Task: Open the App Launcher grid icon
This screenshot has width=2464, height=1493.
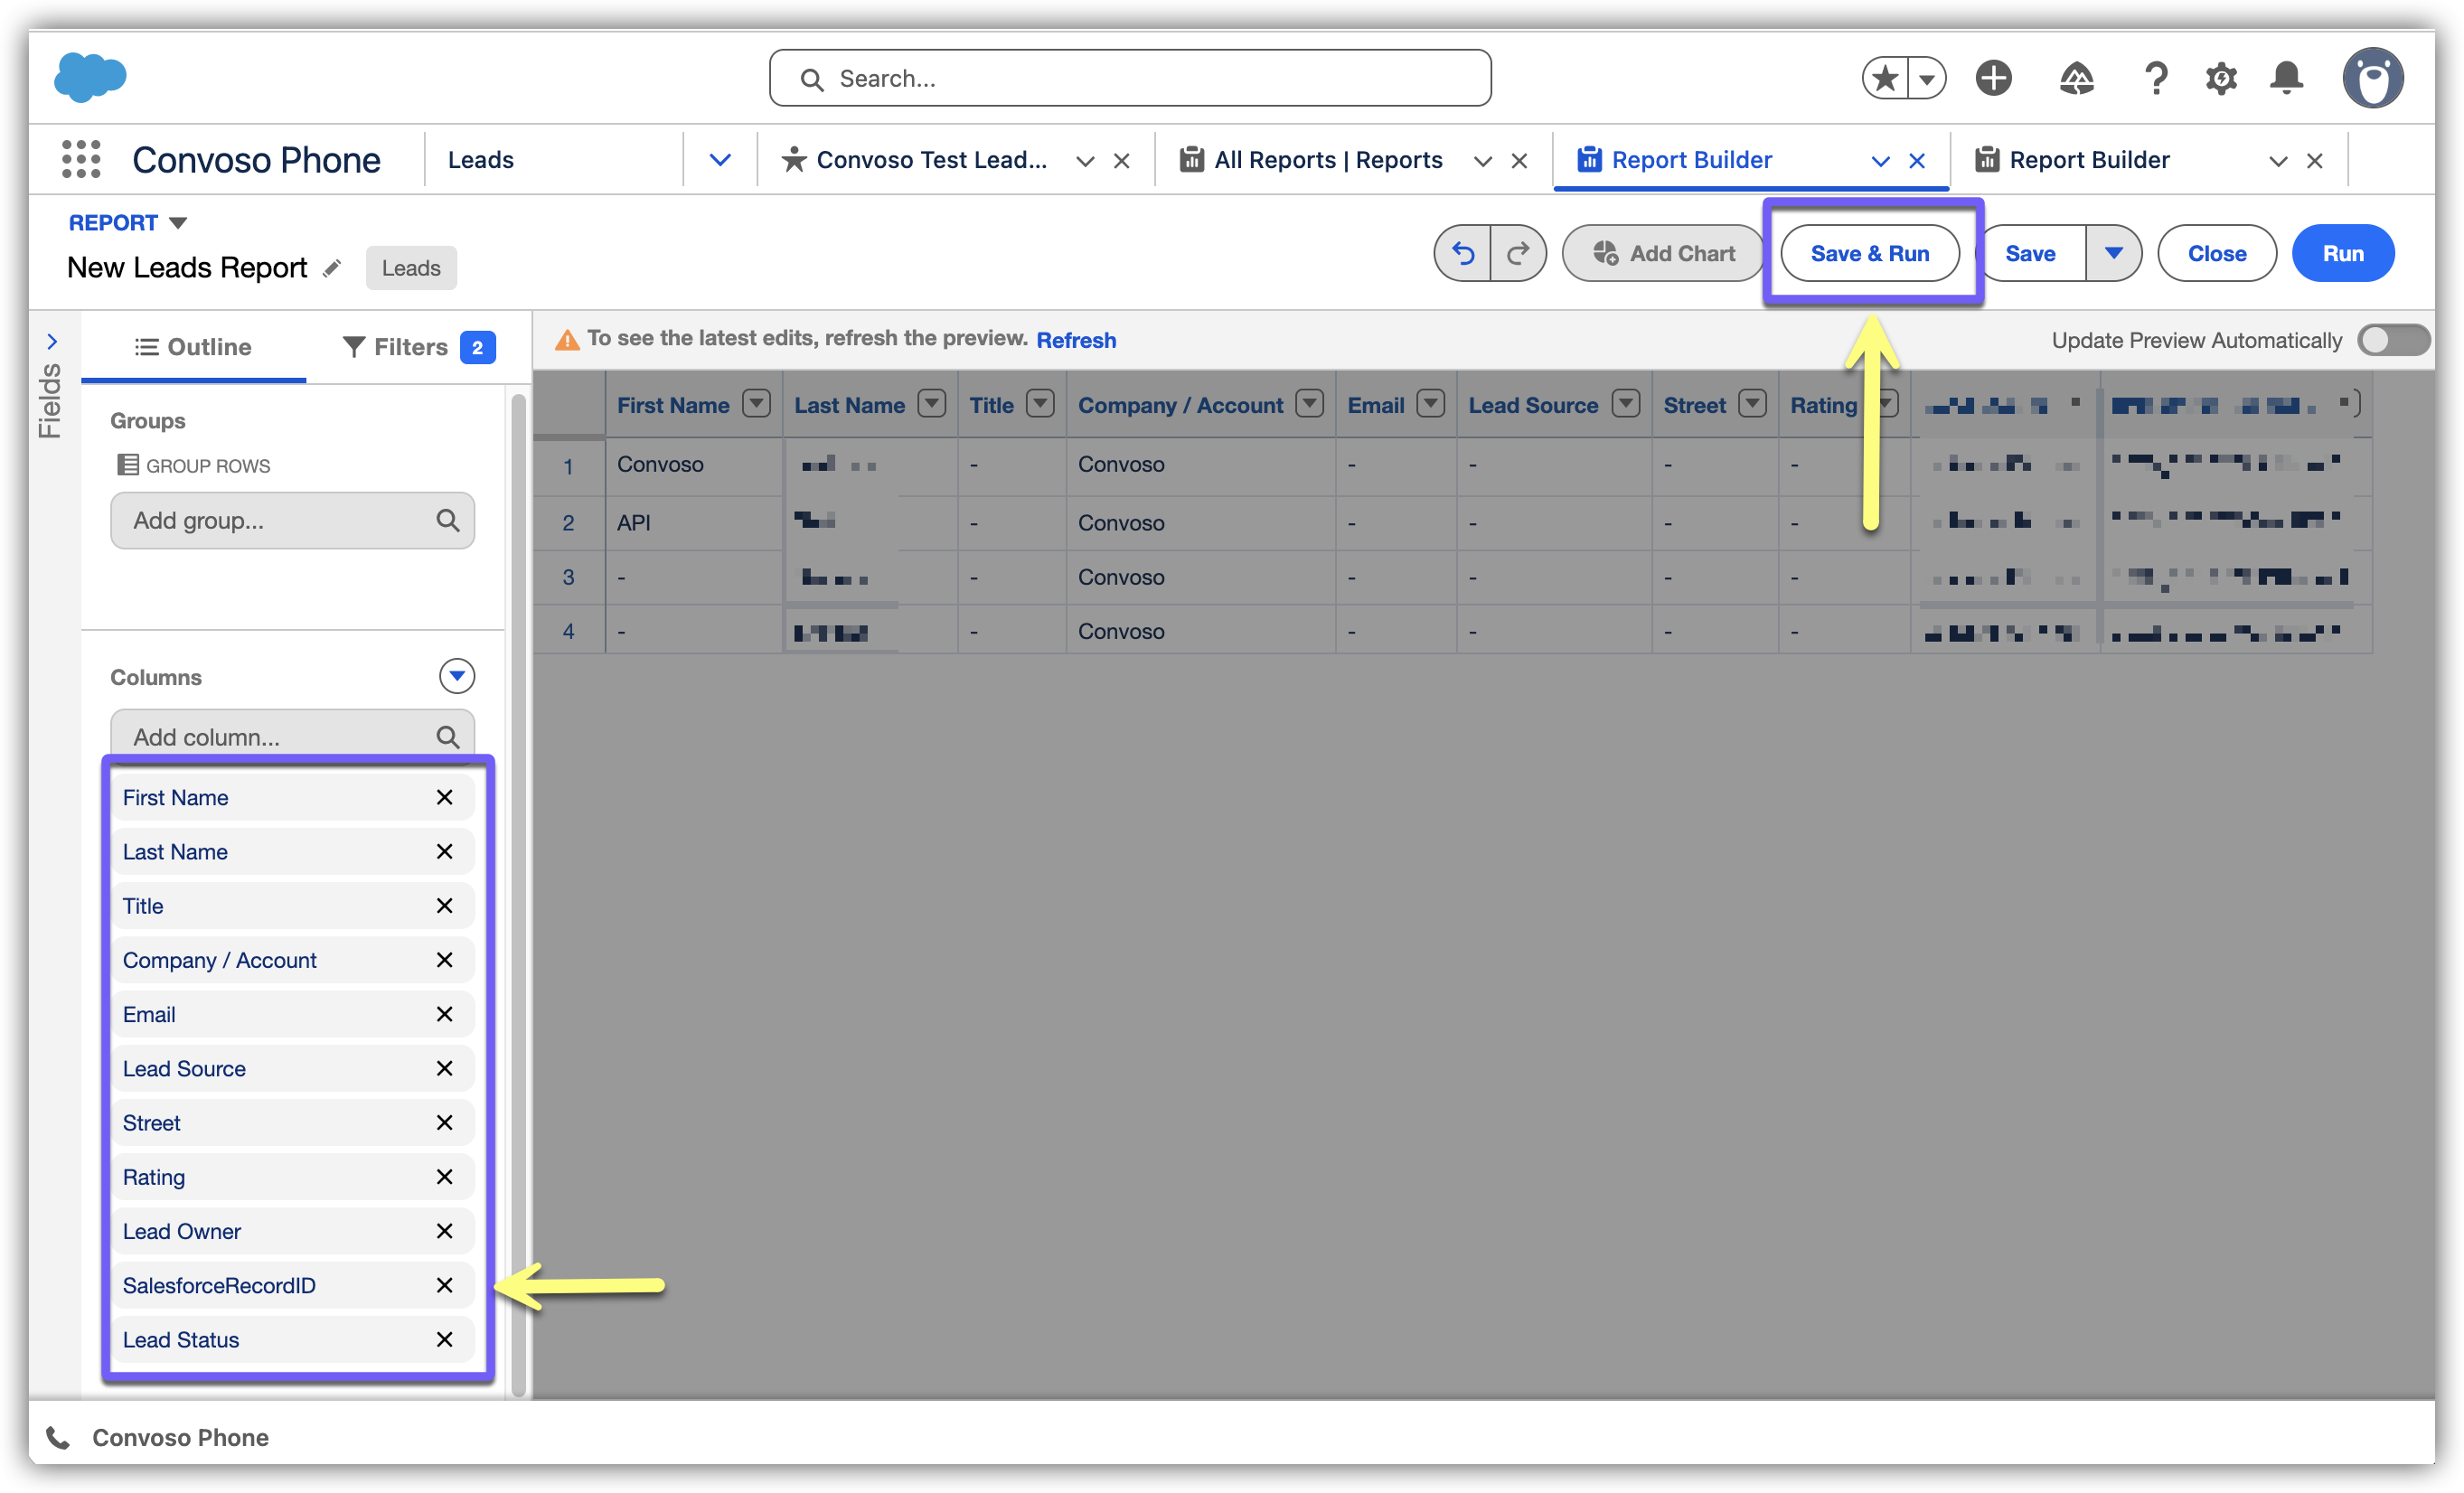Action: [x=81, y=160]
